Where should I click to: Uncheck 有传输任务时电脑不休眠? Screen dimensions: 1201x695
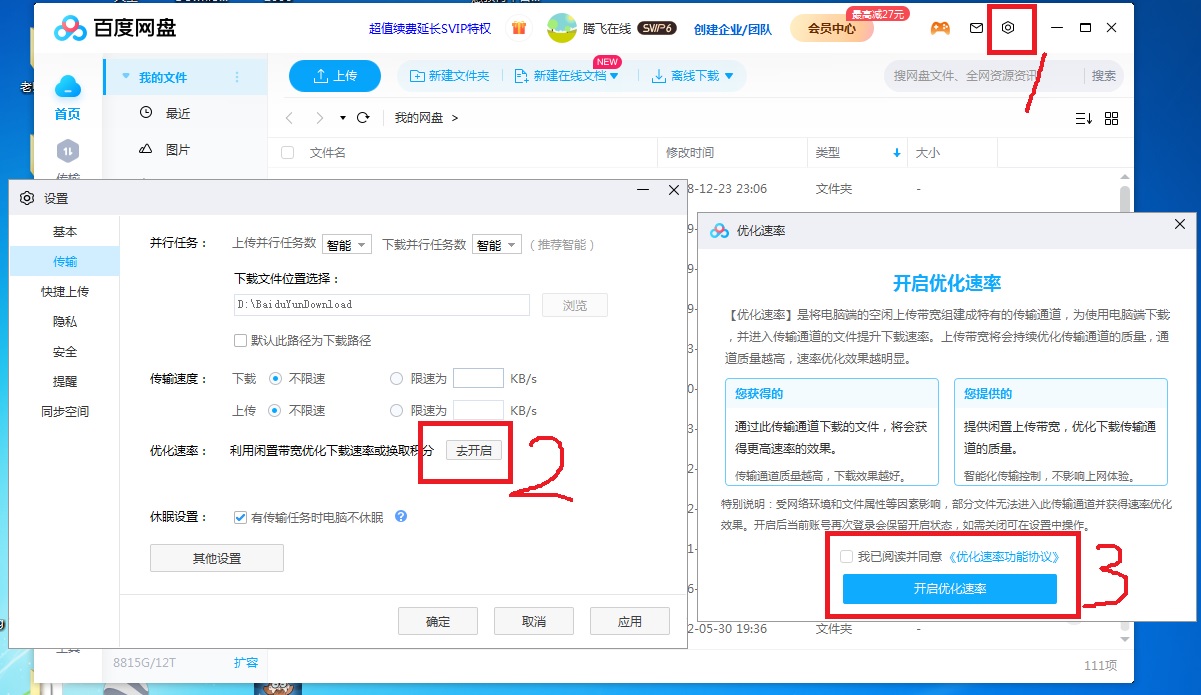239,517
